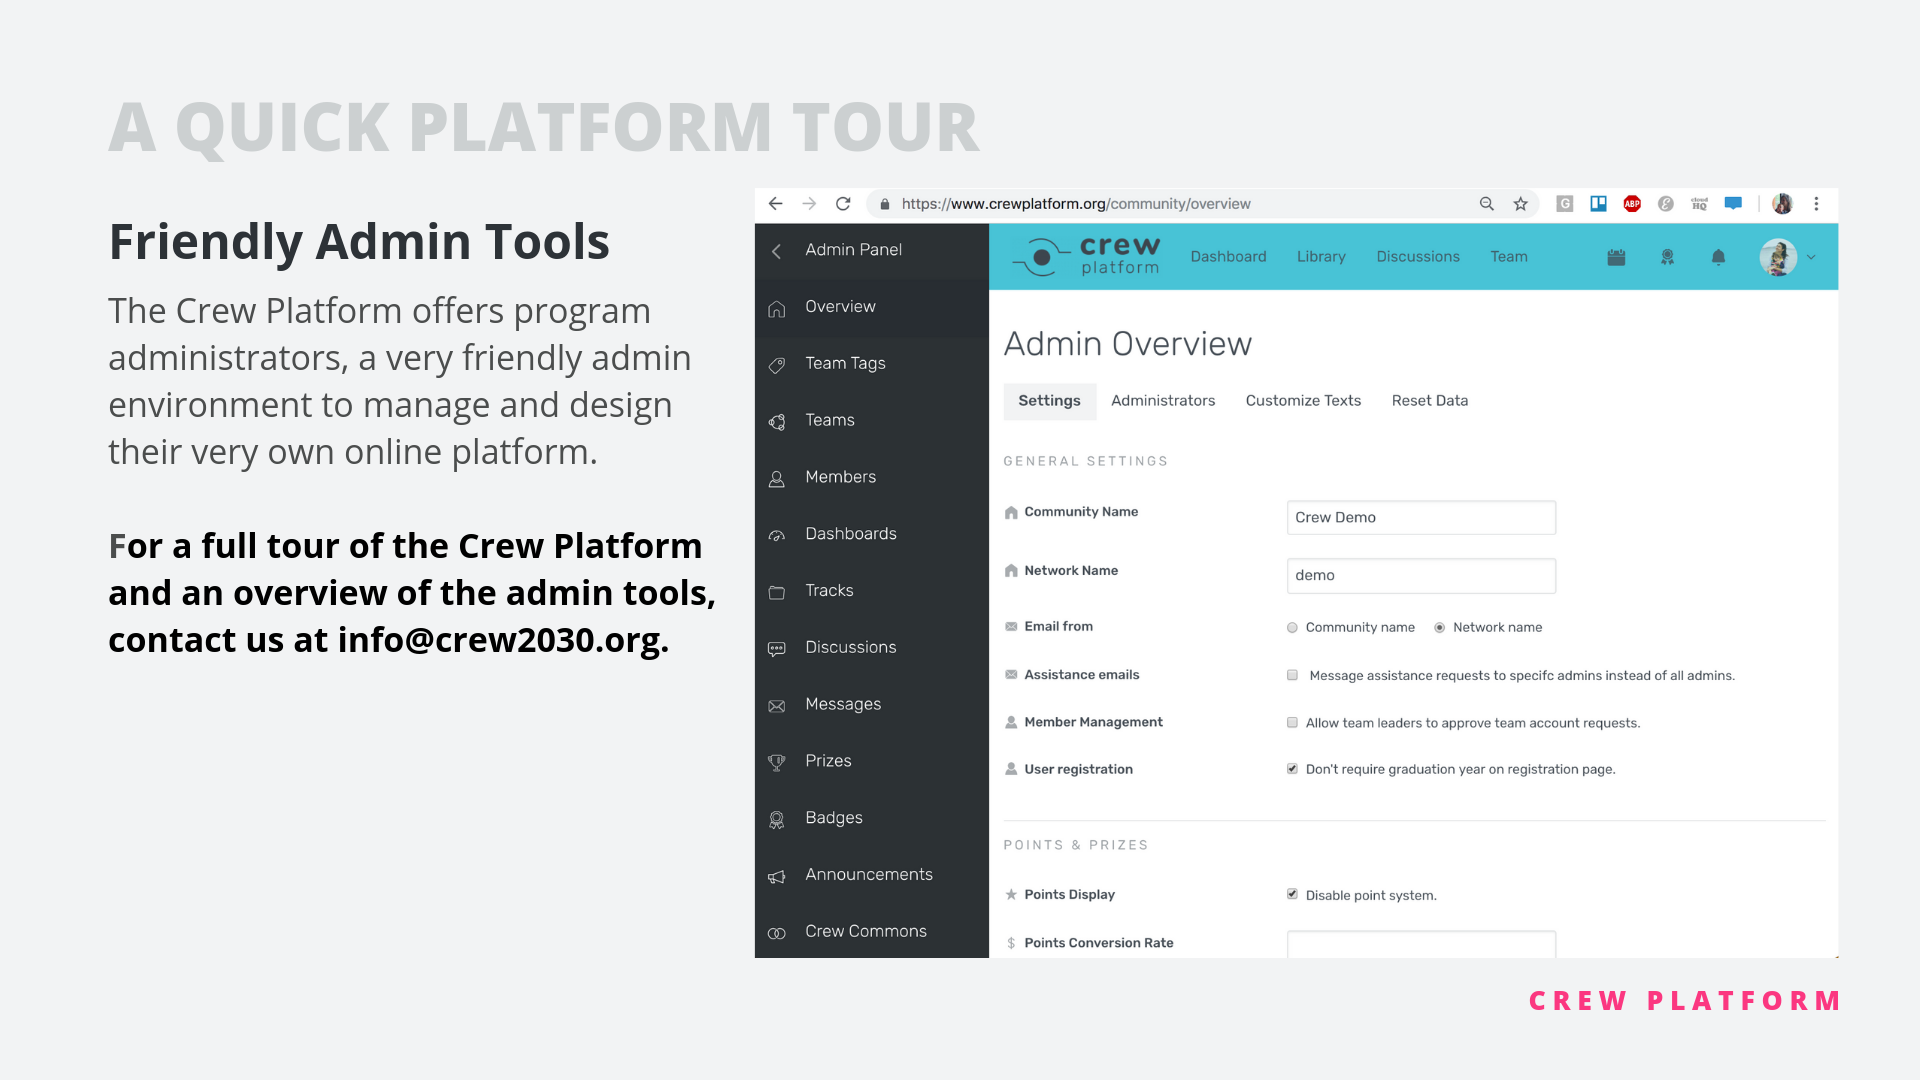Open the calendar icon in header
The height and width of the screenshot is (1080, 1920).
tap(1616, 258)
